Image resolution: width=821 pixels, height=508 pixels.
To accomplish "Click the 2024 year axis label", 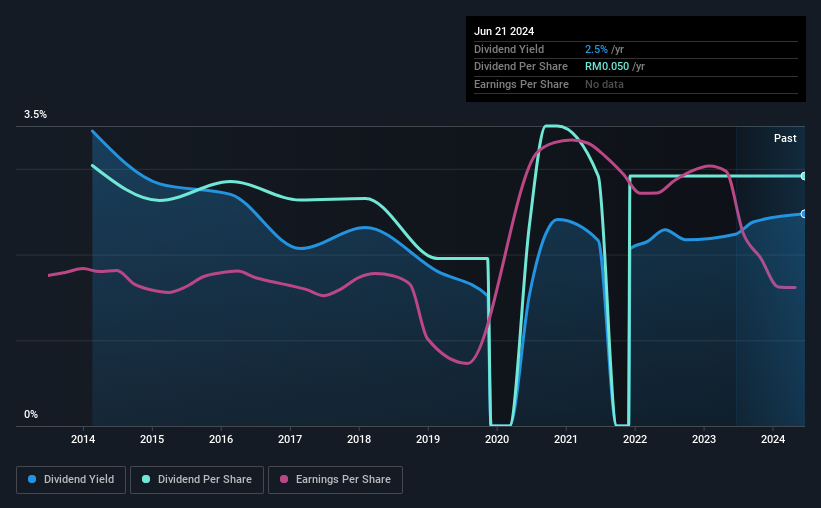I will point(773,439).
